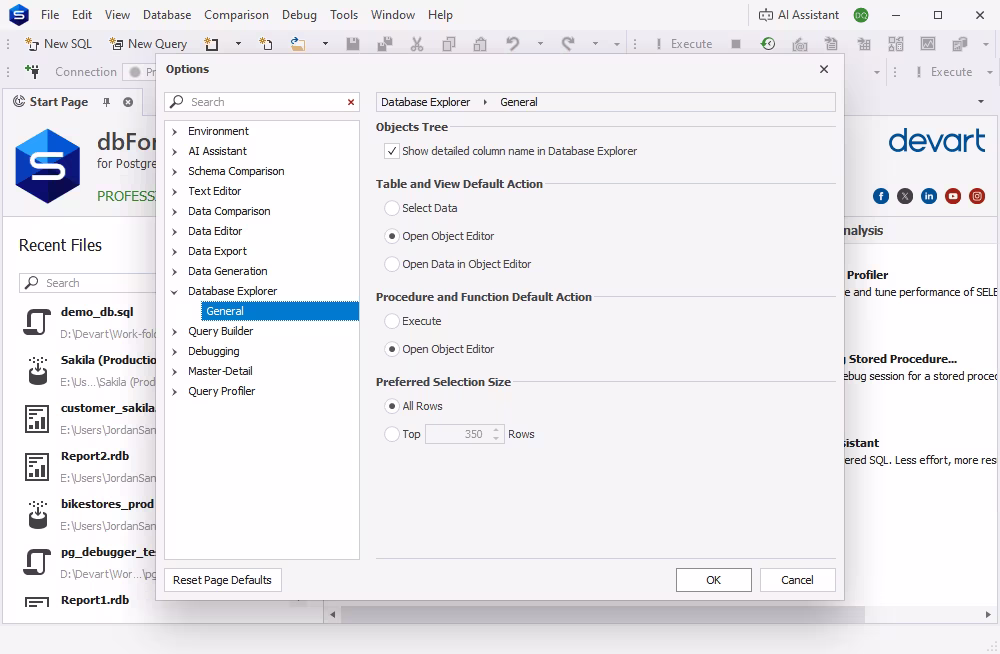Close the Options dialog with X
1000x654 pixels.
click(824, 69)
